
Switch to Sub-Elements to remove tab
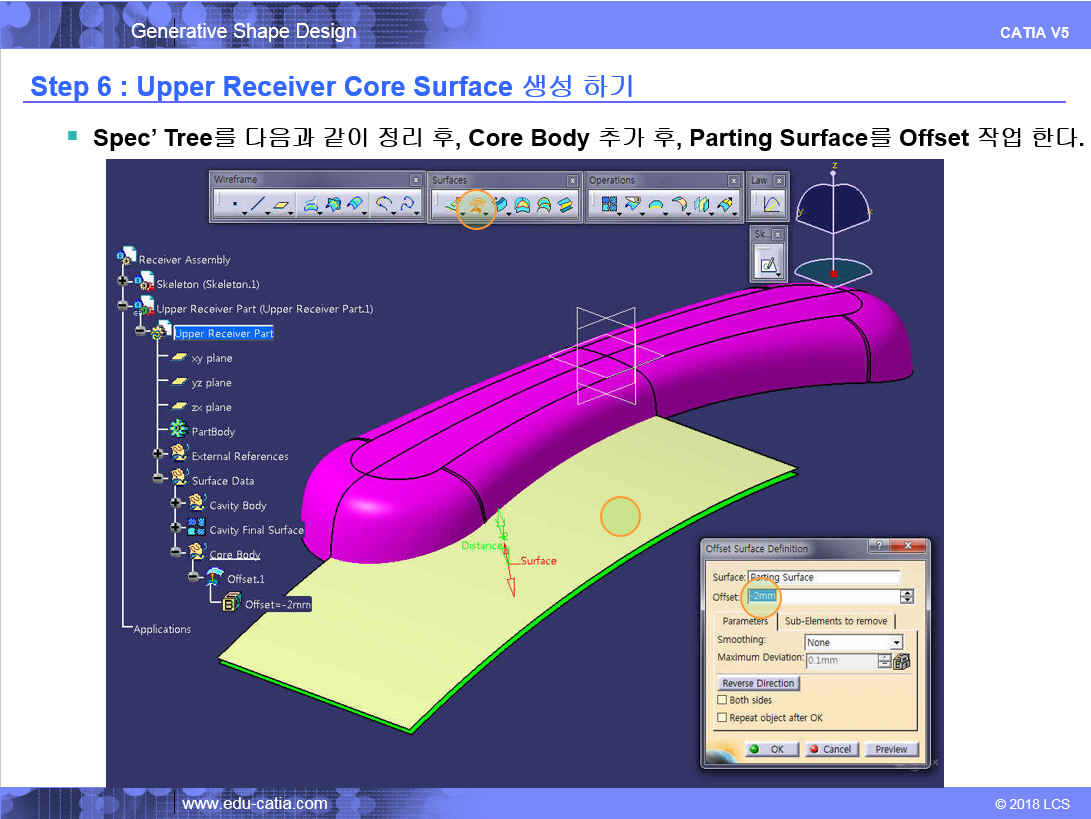[835, 621]
